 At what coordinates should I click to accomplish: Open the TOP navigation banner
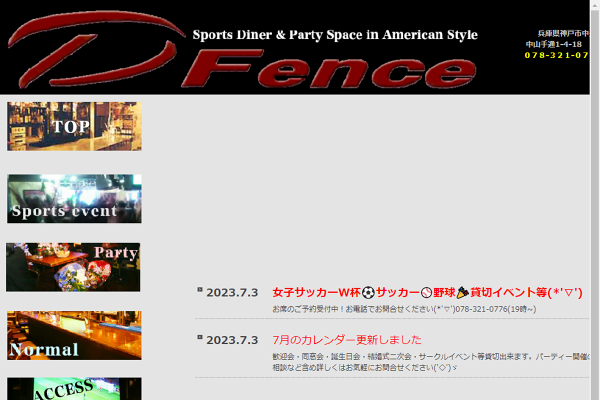pos(74,126)
